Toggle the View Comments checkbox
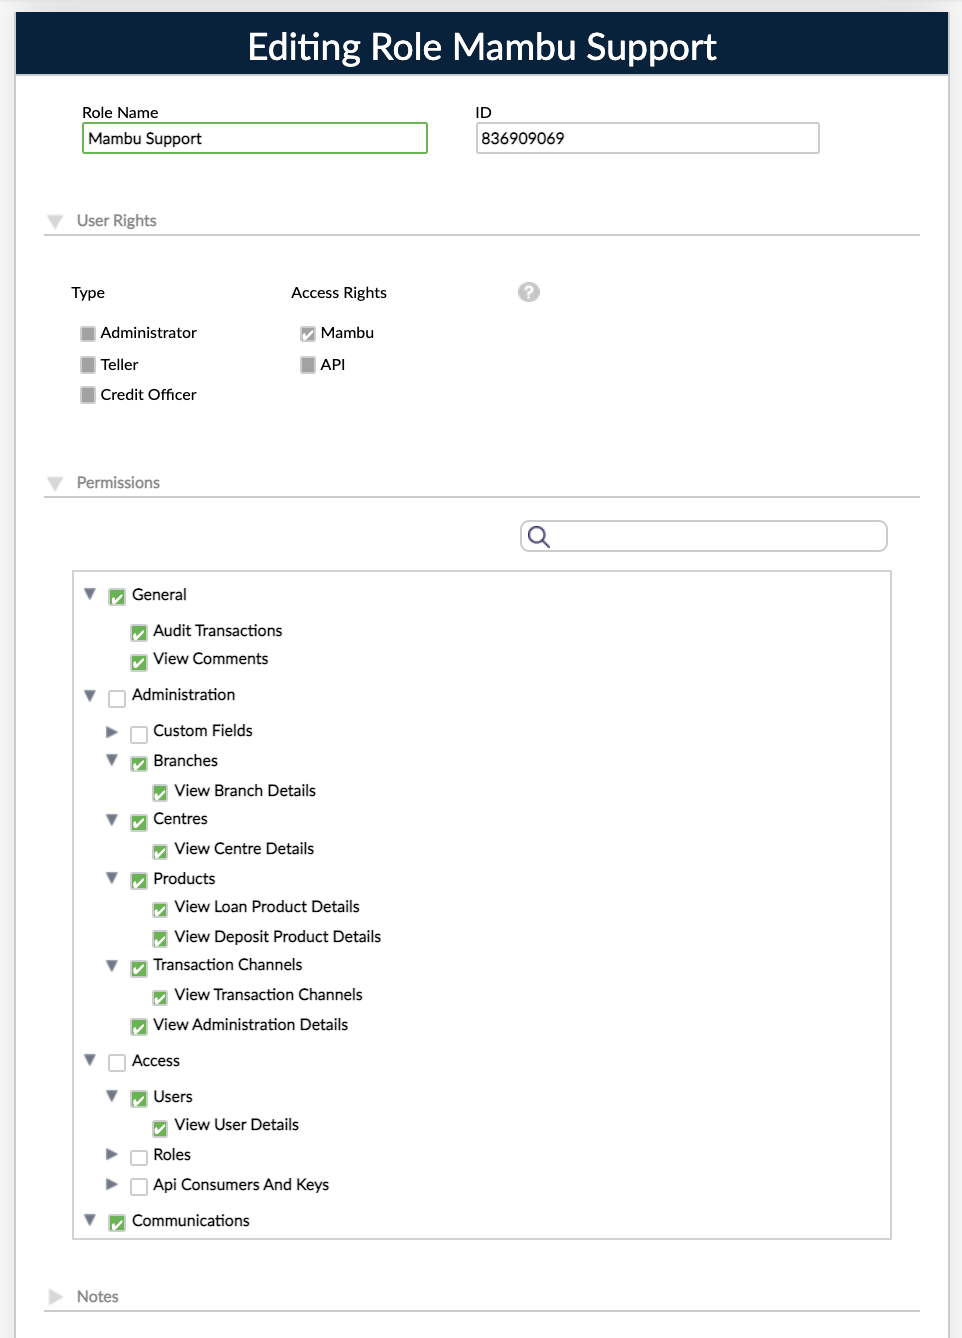This screenshot has width=962, height=1338. (x=139, y=662)
